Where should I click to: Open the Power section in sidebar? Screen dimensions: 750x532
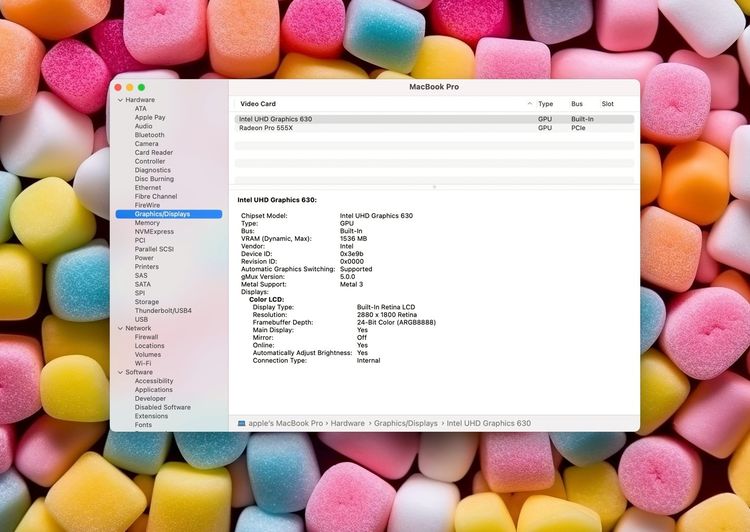coord(144,258)
